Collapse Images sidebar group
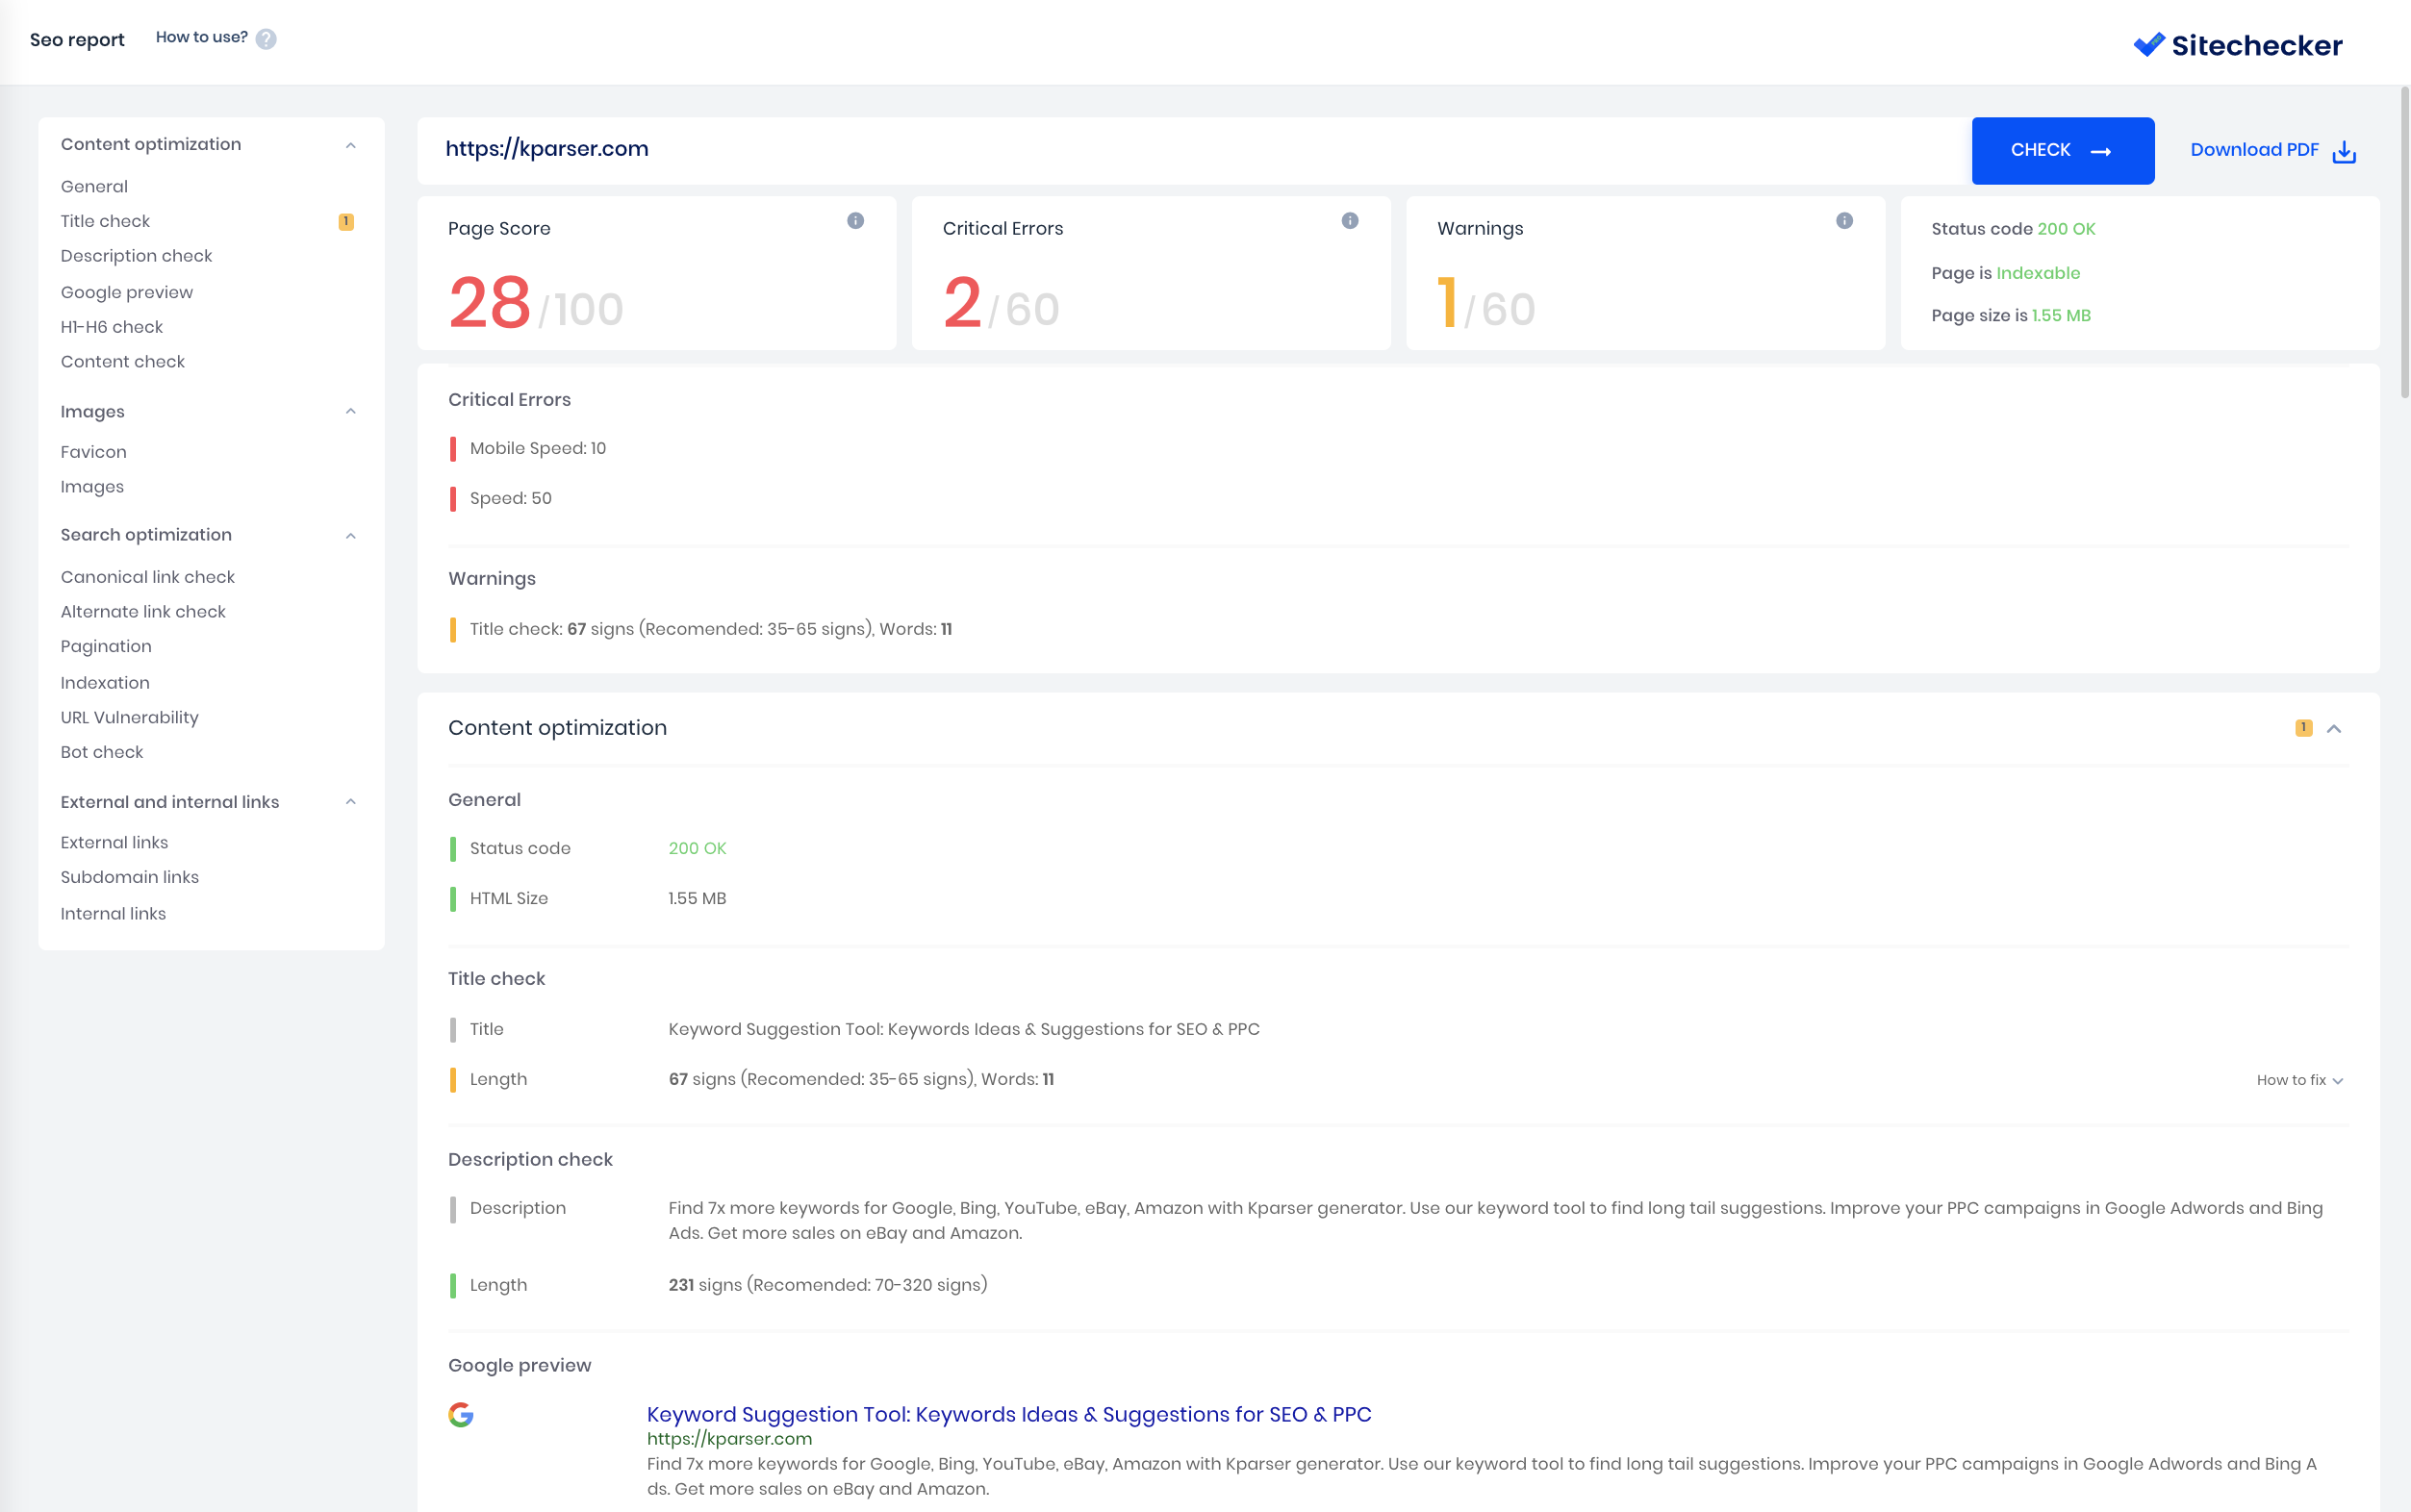The image size is (2411, 1512). [351, 412]
